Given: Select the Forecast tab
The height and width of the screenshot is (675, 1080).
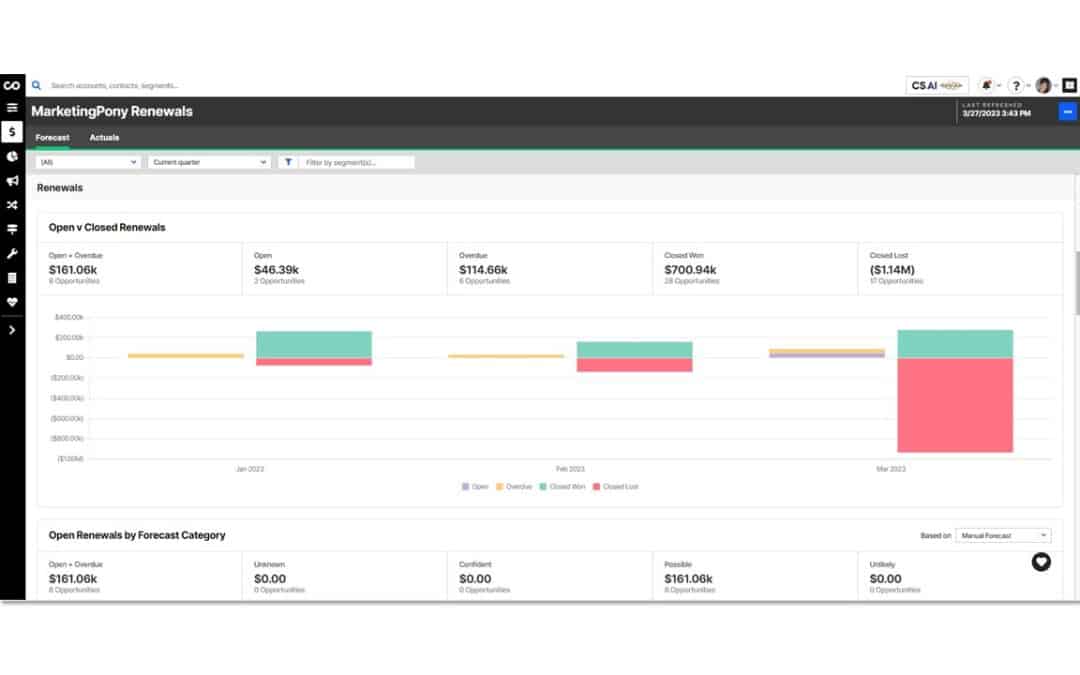Looking at the screenshot, I should pyautogui.click(x=52, y=138).
